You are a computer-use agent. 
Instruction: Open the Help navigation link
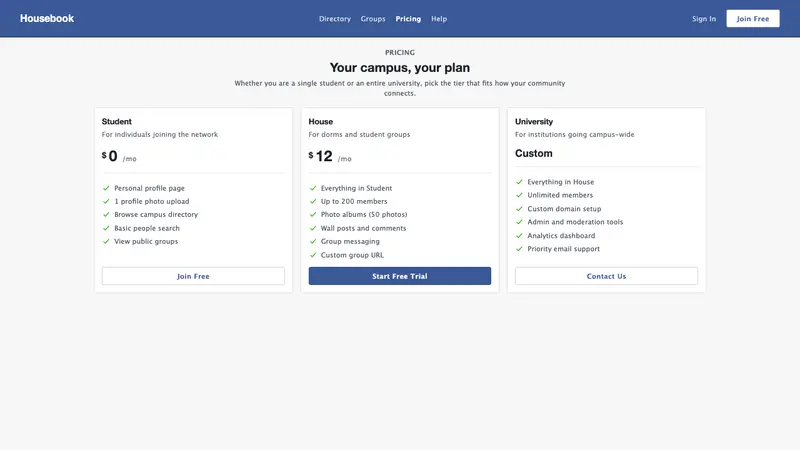439,19
